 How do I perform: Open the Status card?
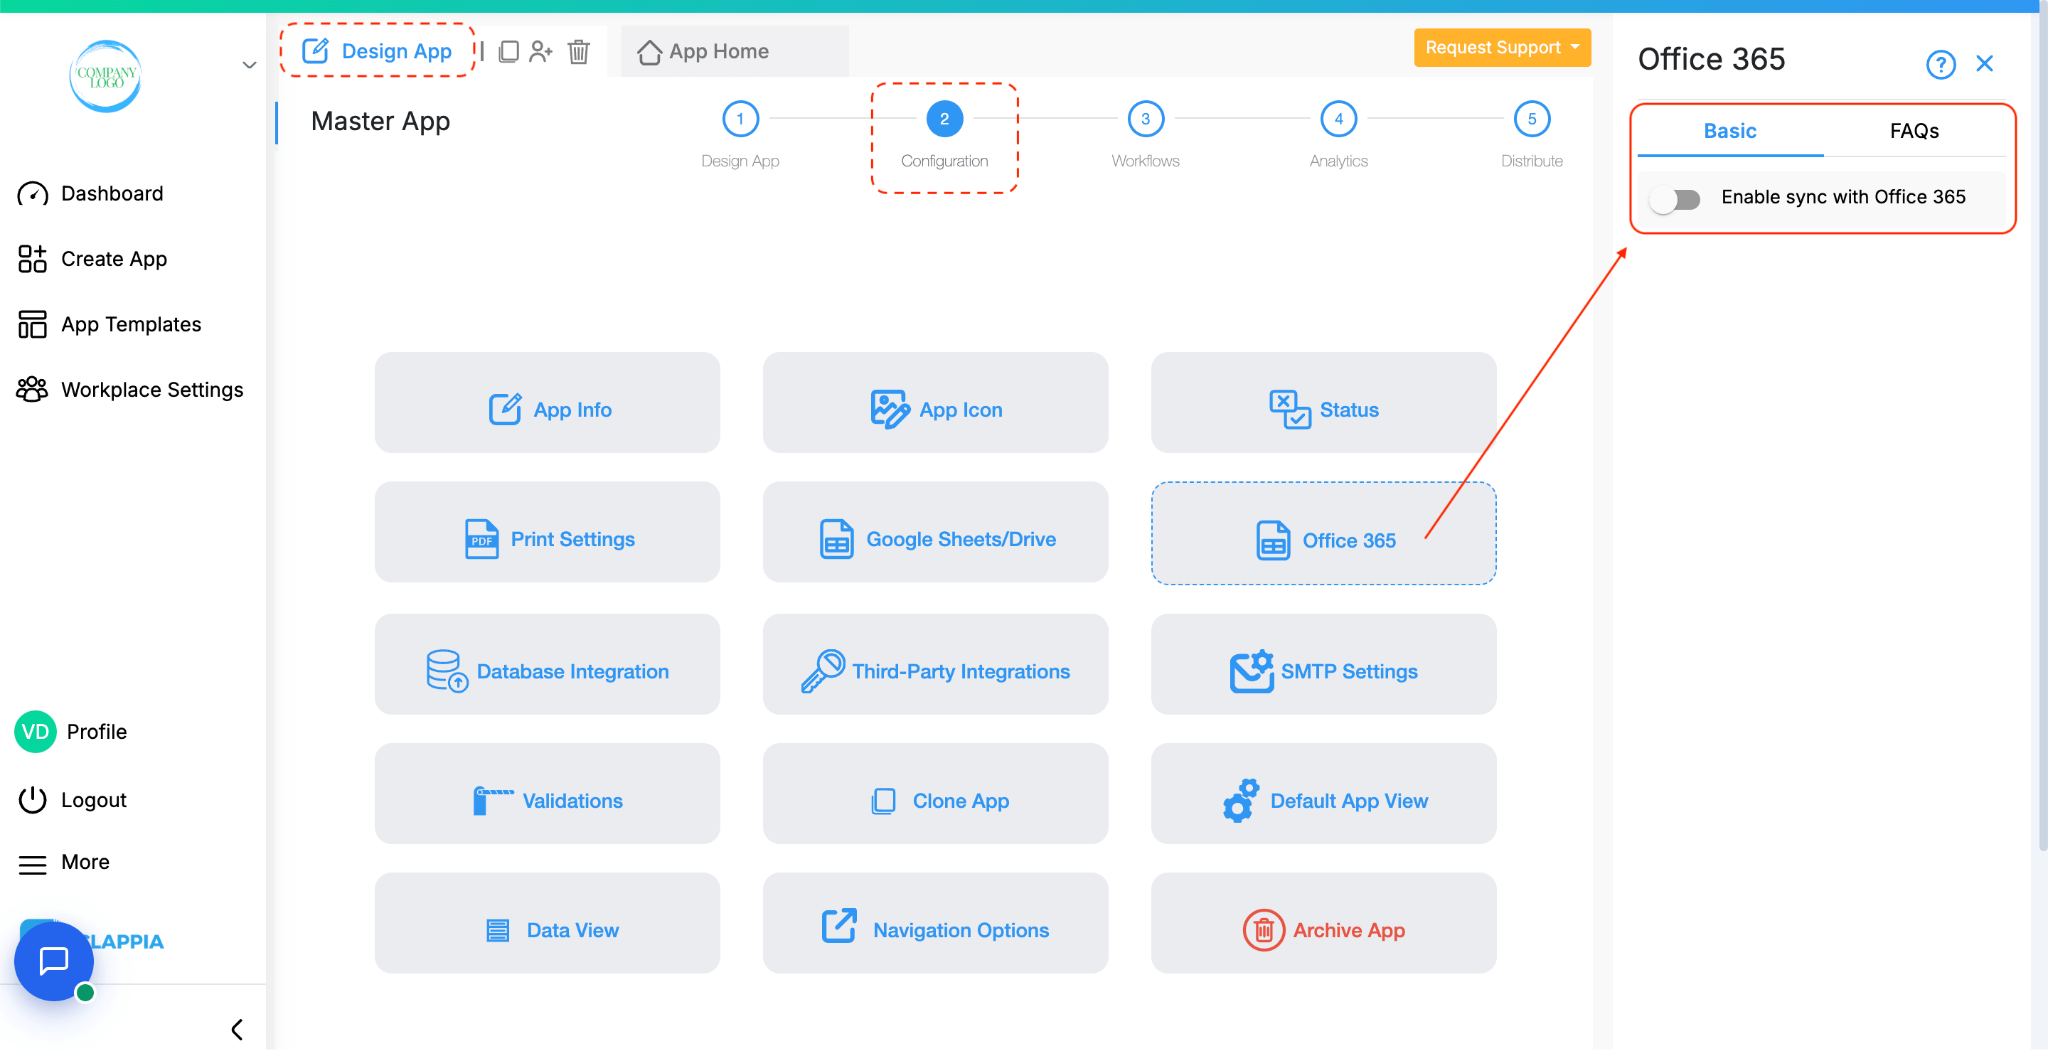[1323, 402]
